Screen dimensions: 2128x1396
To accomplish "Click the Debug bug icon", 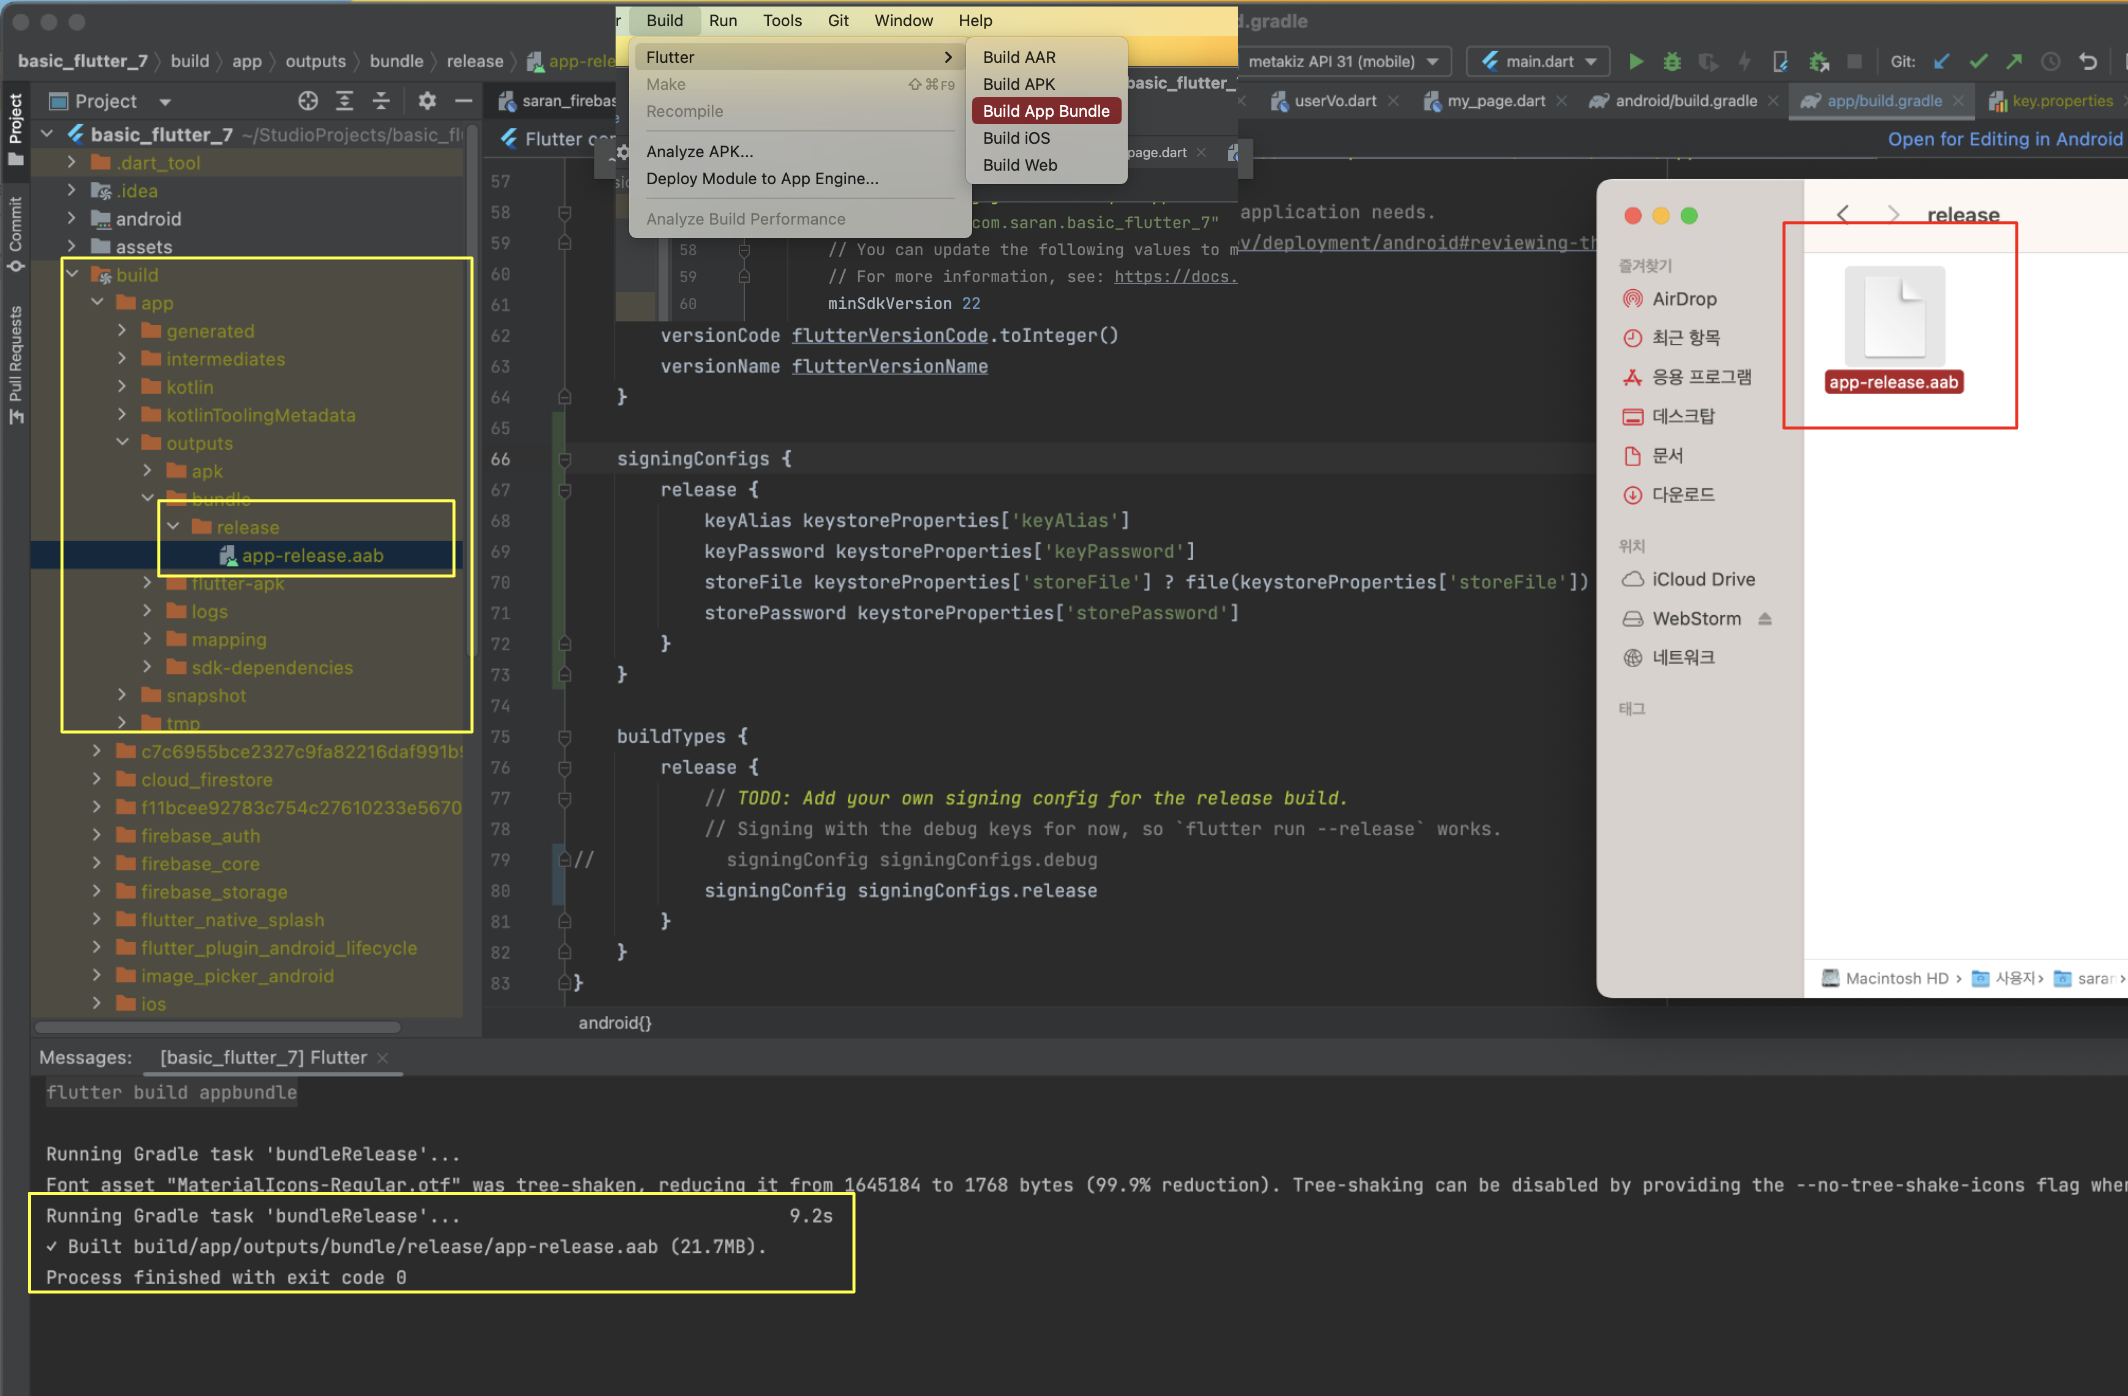I will tap(1672, 61).
